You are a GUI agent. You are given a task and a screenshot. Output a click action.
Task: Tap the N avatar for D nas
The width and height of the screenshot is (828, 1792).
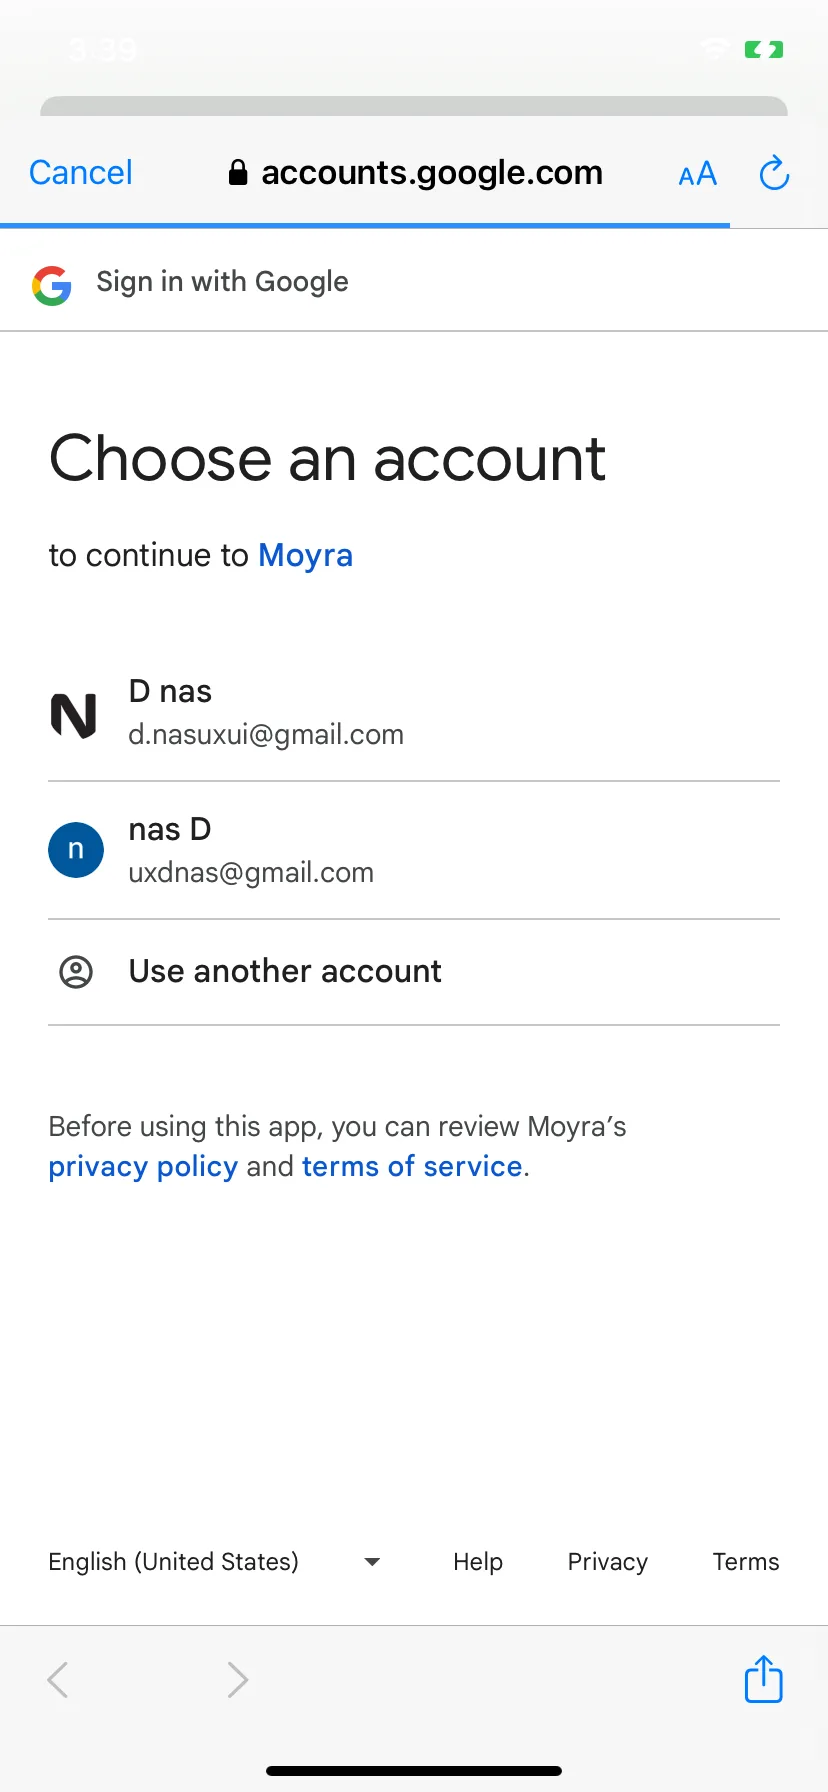(x=74, y=716)
